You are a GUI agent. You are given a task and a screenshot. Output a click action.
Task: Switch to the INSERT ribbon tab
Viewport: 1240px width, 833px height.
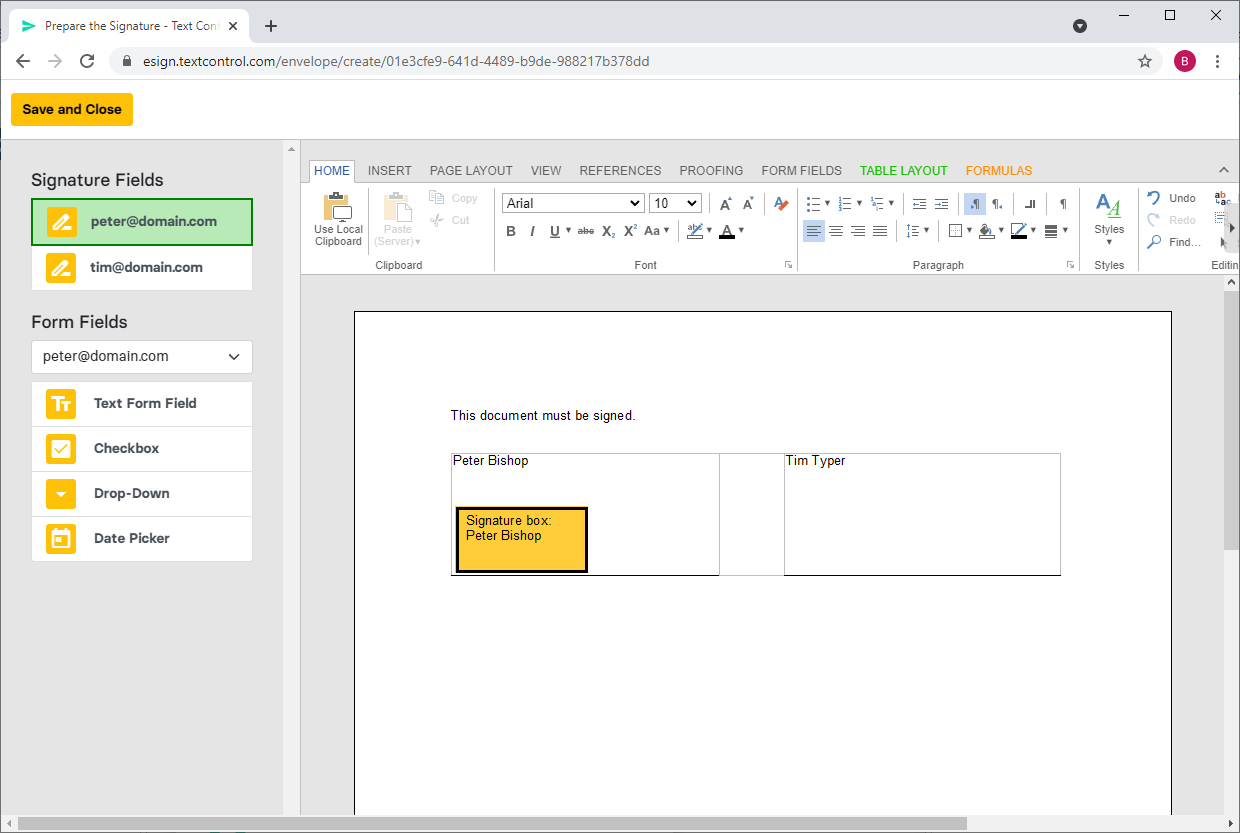coord(390,171)
